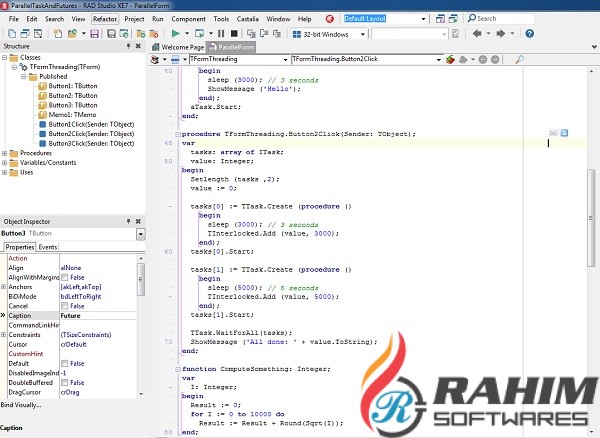Open the Button3 component selector dropdown

[x=141, y=234]
